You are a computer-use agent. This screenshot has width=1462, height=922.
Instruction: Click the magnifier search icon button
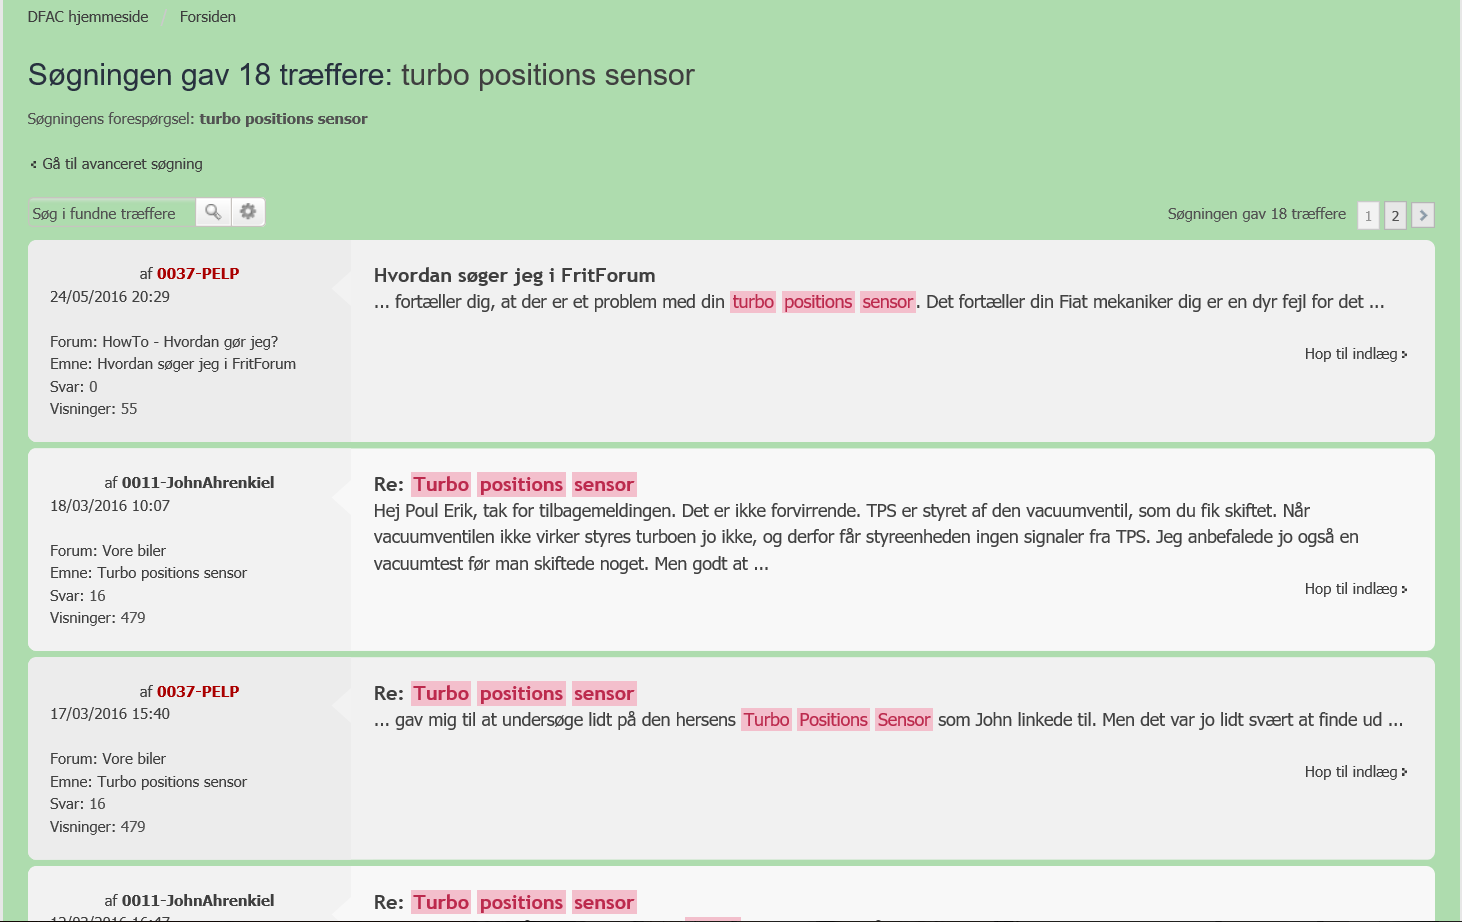(x=213, y=212)
